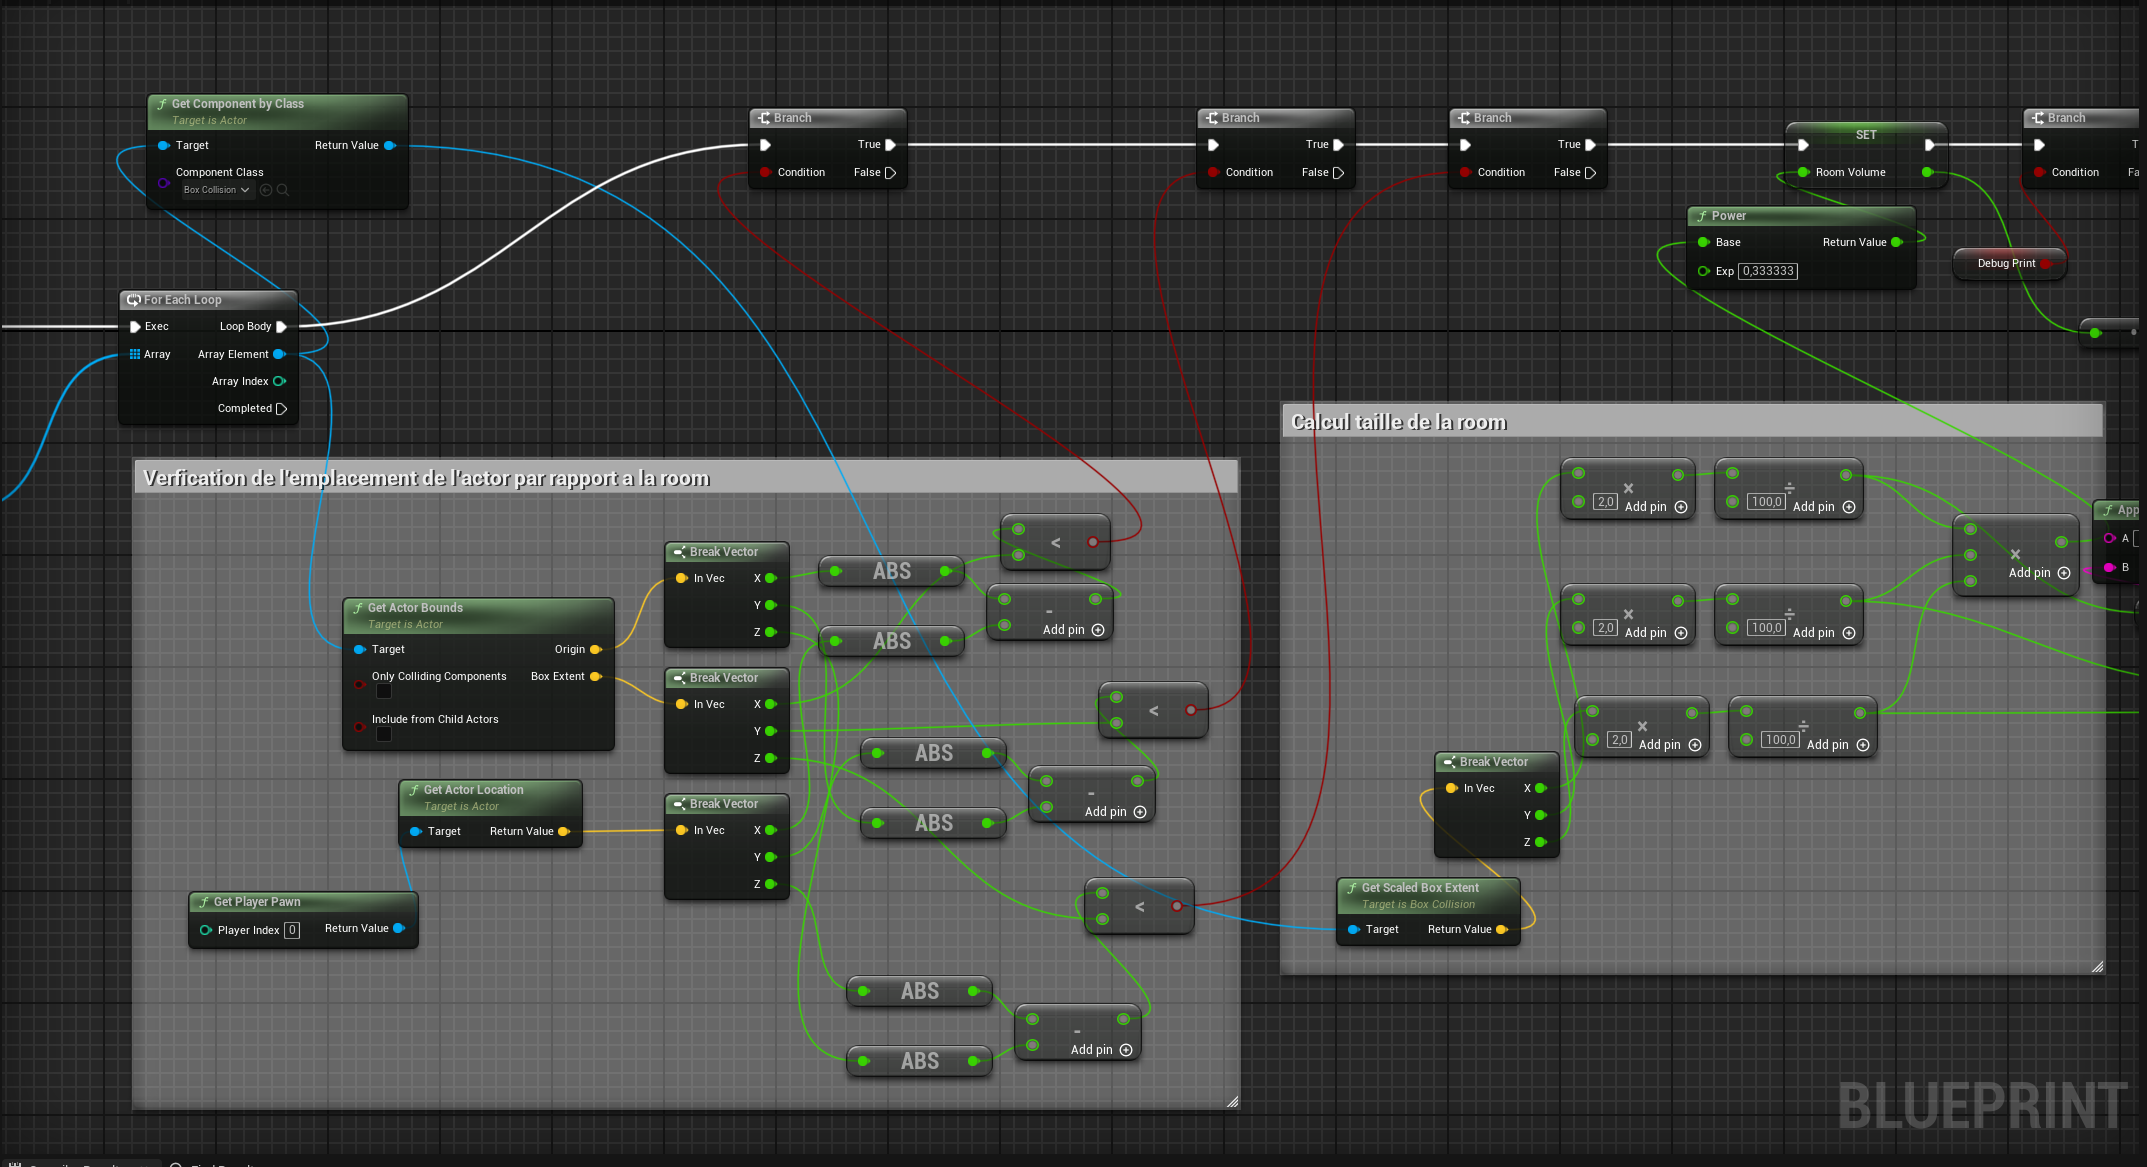Click the False exec pin on first Branch
The image size is (2147, 1167).
point(890,172)
